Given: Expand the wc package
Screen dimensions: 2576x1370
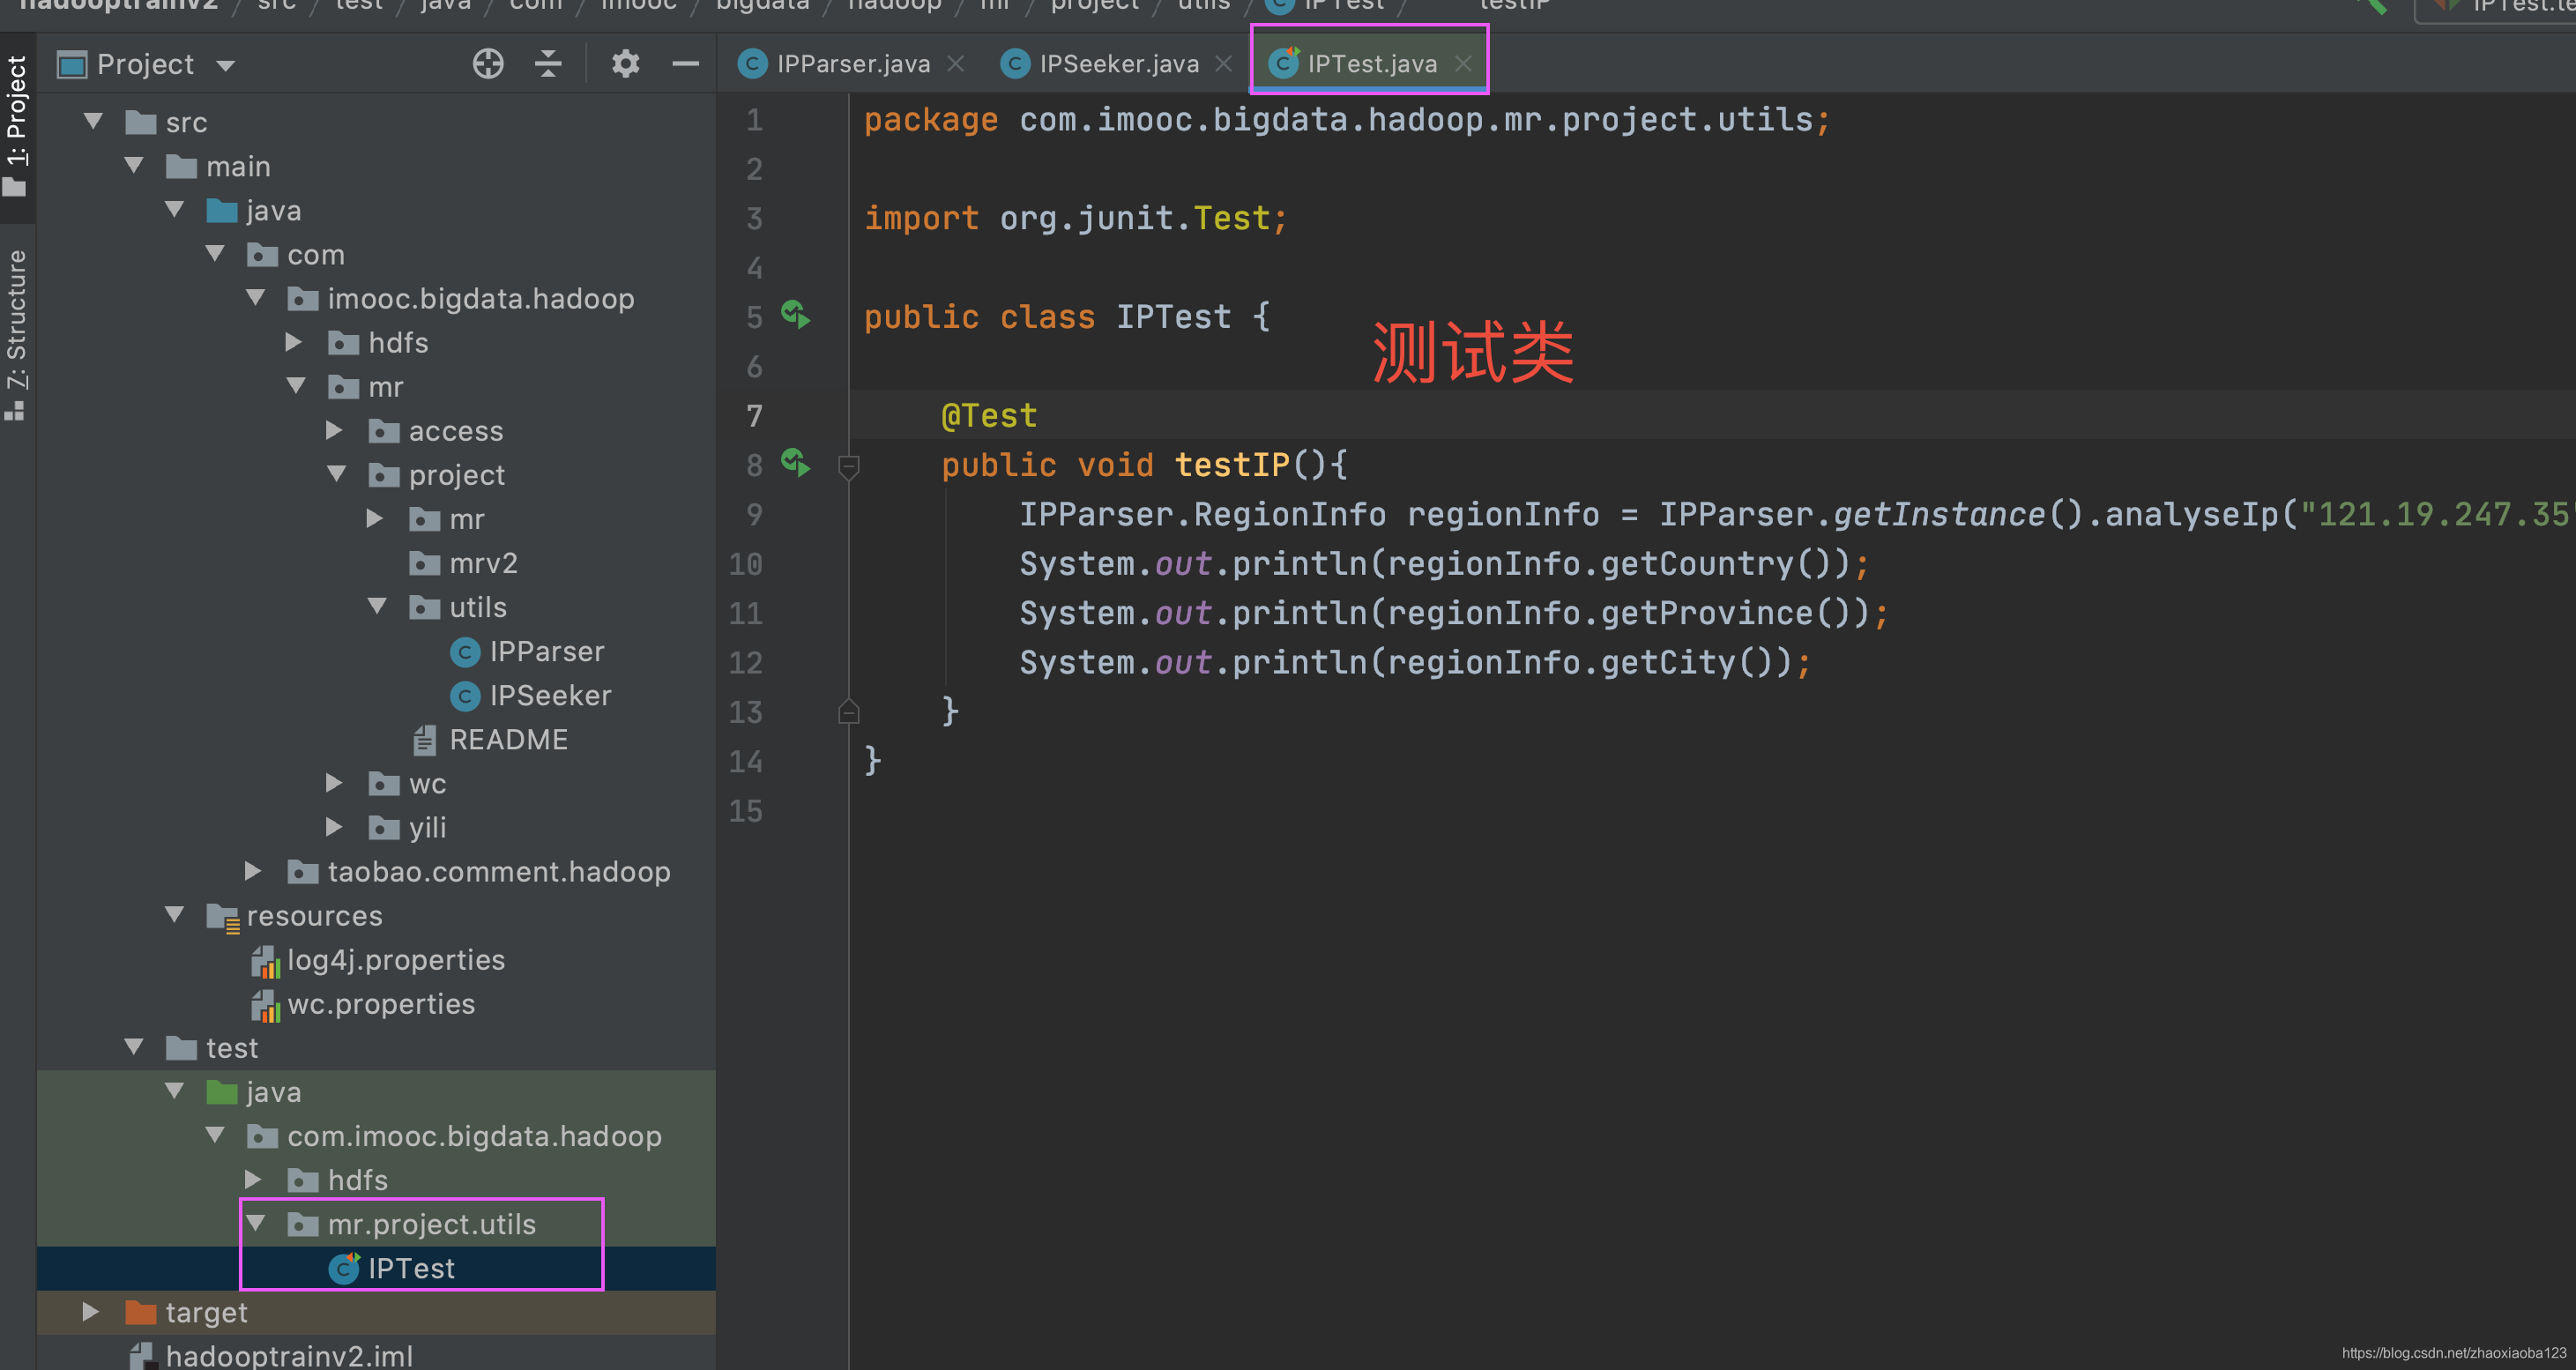Looking at the screenshot, I should [x=335, y=782].
